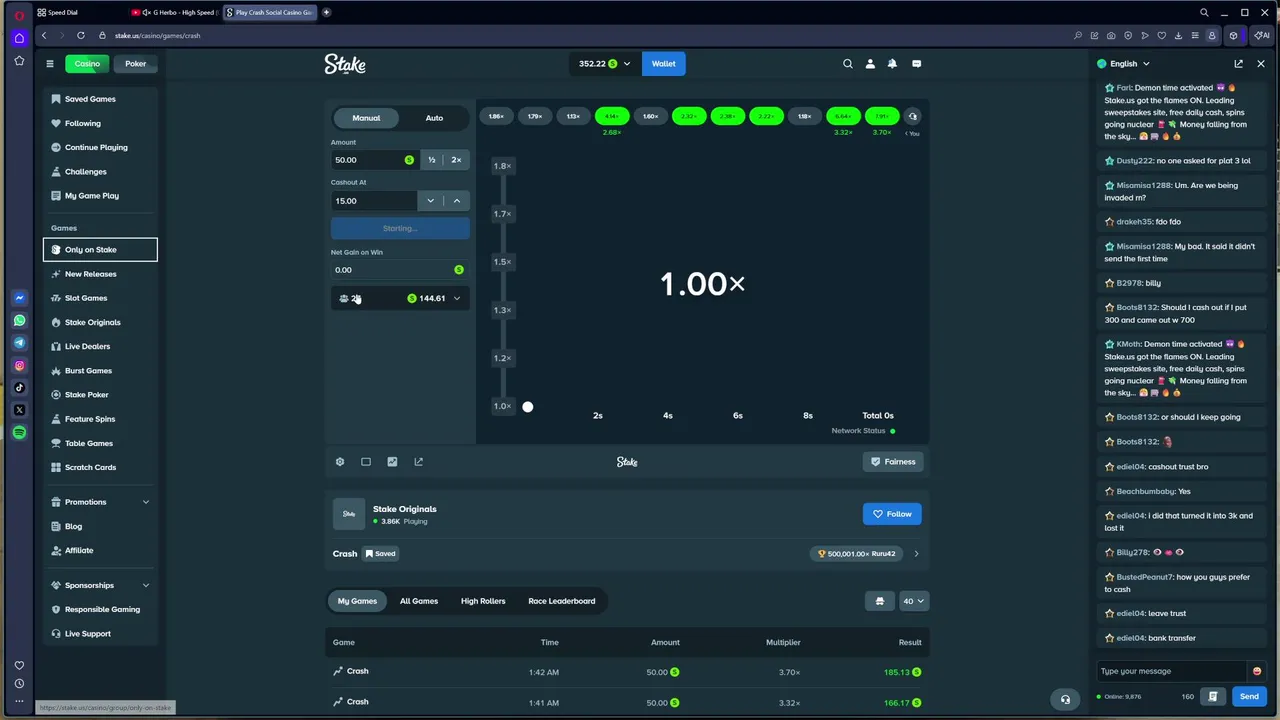
Task: Expand the Sponsorships sidebar section
Action: click(x=146, y=585)
